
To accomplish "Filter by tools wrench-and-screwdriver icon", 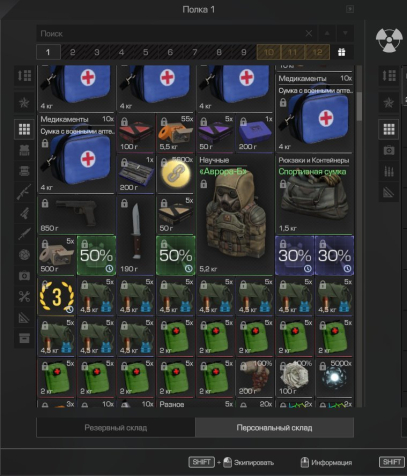I will point(24,296).
